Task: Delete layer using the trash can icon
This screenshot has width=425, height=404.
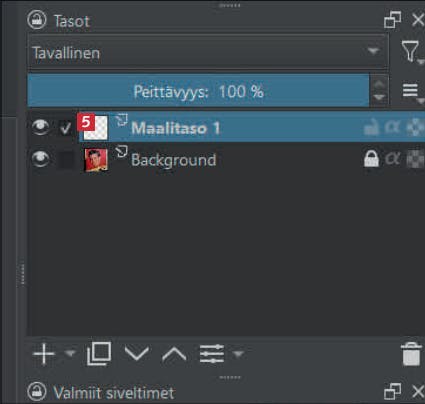Action: (x=411, y=354)
